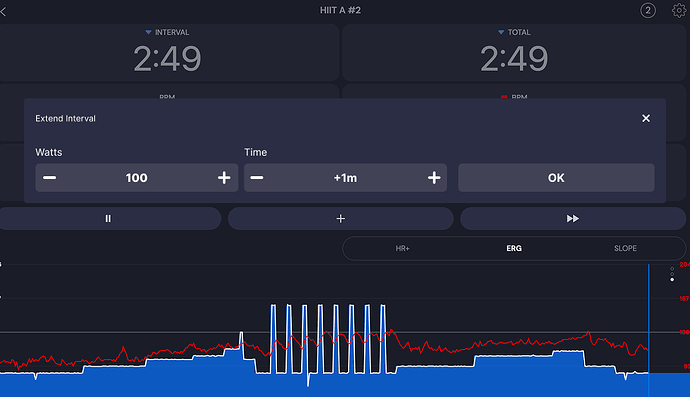Click the HIIT A #2 workout title
This screenshot has height=397, width=690.
tap(340, 10)
